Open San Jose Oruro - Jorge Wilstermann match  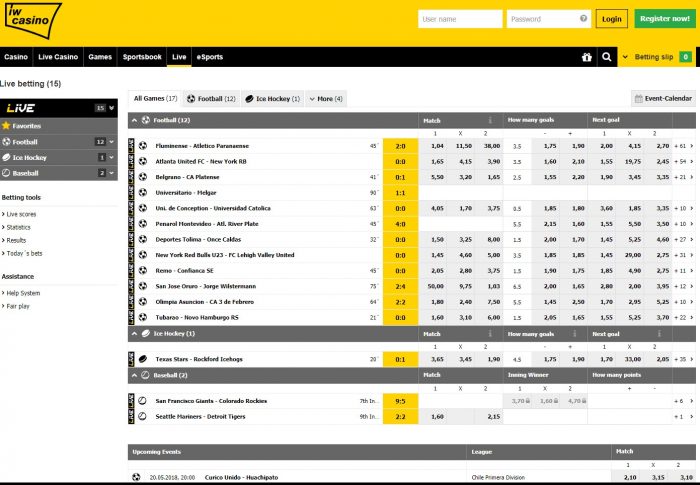tap(205, 286)
